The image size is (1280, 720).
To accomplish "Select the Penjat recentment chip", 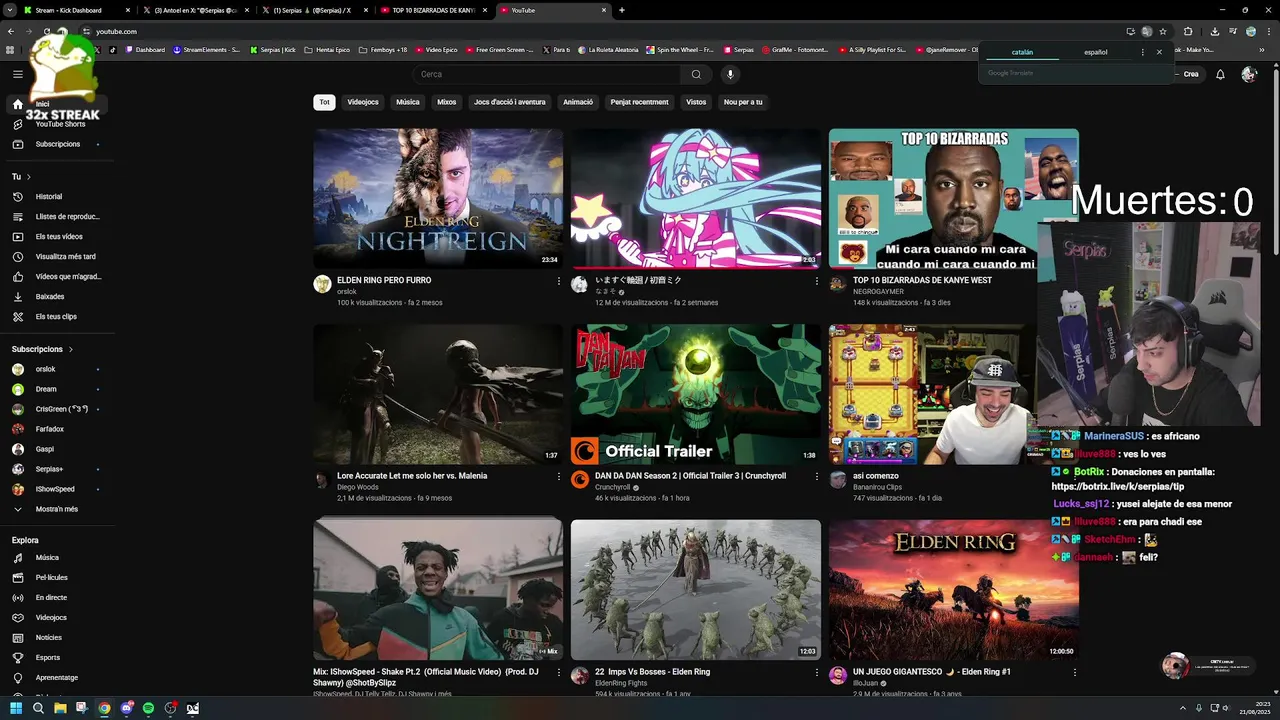I will [639, 102].
